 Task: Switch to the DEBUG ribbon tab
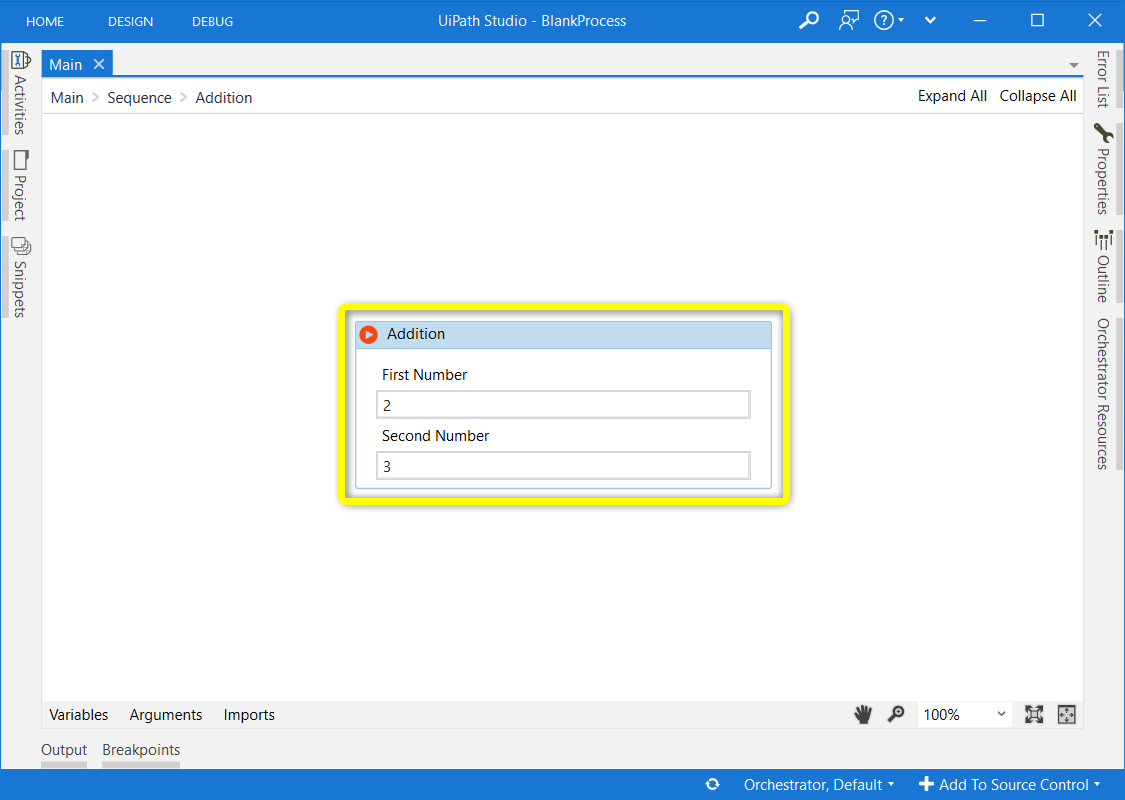coord(212,21)
